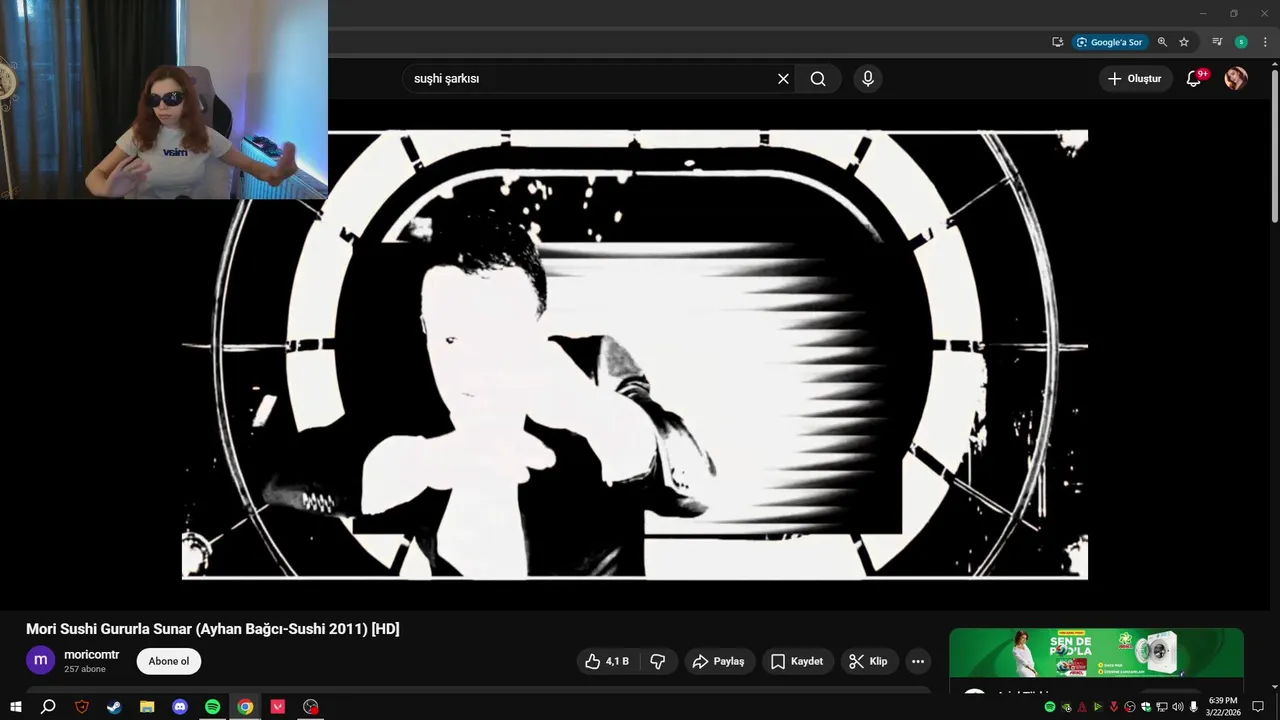The height and width of the screenshot is (720, 1280).
Task: Open the OBS taskbar icon
Action: point(311,707)
